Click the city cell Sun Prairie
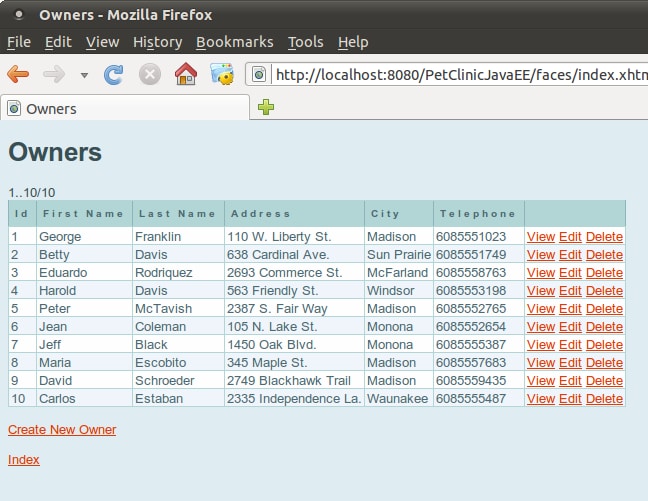Image resolution: width=648 pixels, height=501 pixels. point(399,255)
